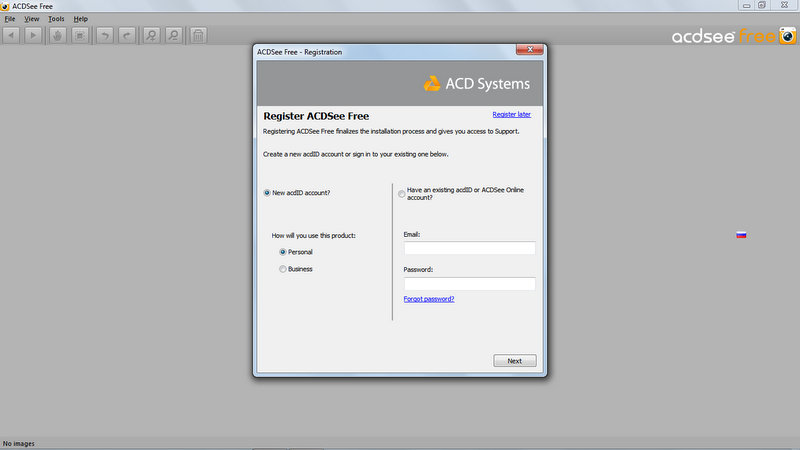The height and width of the screenshot is (450, 800).
Task: Select the existing acdID account radio button
Action: (402, 194)
